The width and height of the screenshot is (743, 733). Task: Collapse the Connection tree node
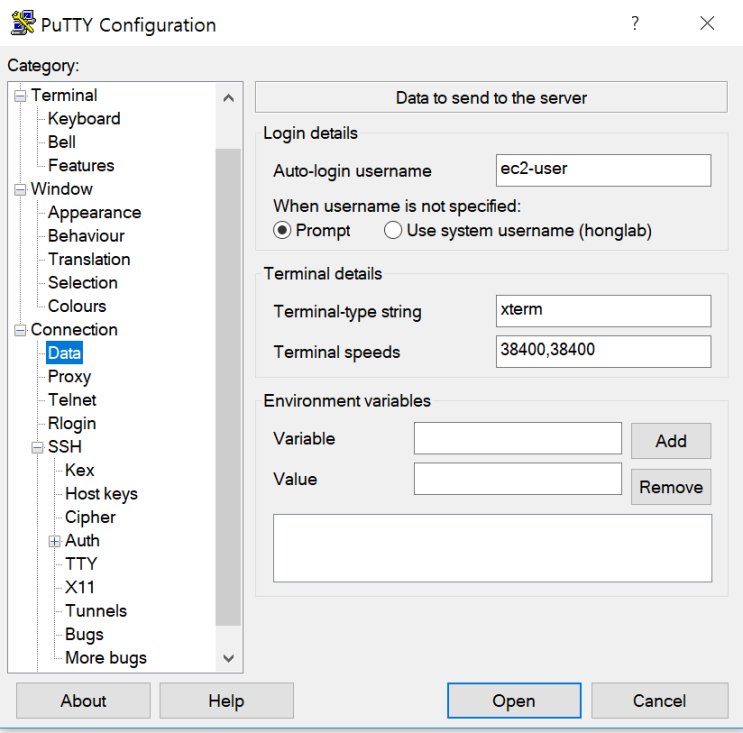(20, 331)
